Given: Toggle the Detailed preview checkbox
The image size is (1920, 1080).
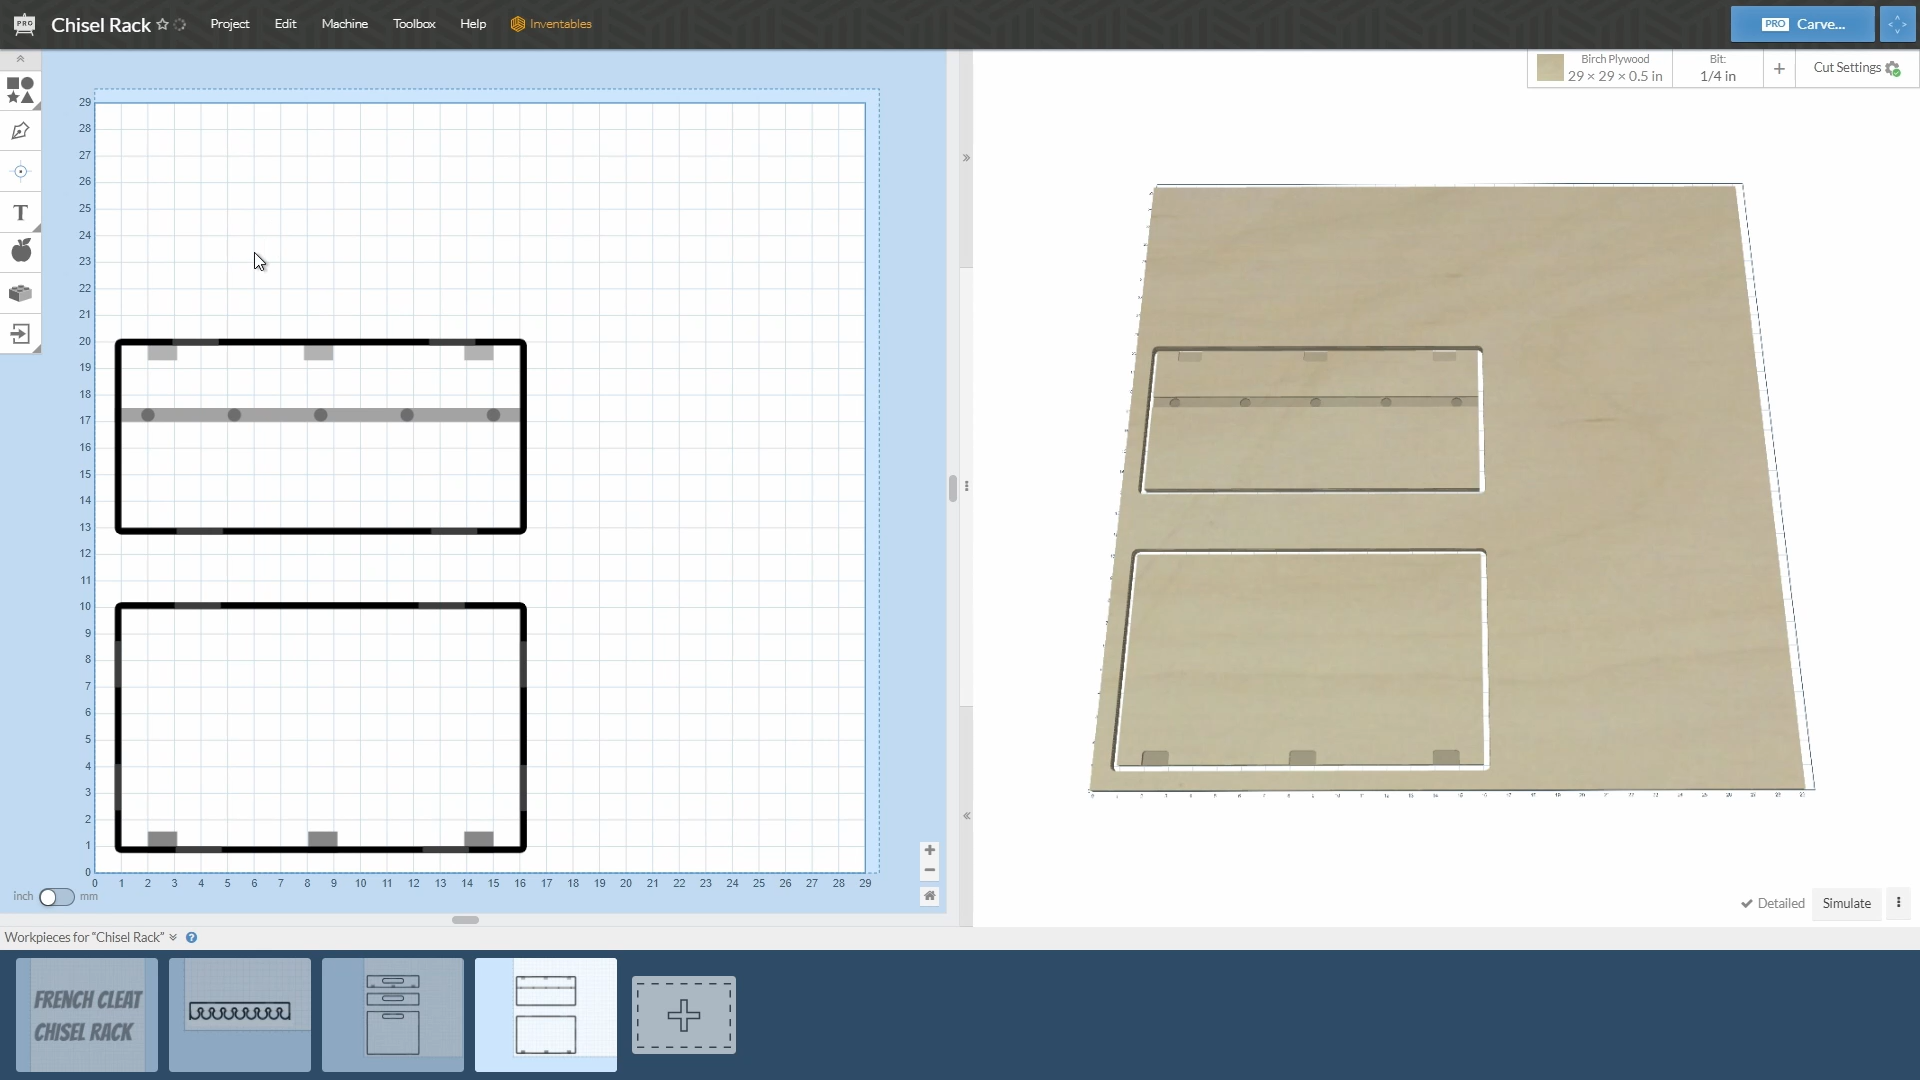Looking at the screenshot, I should point(1772,903).
